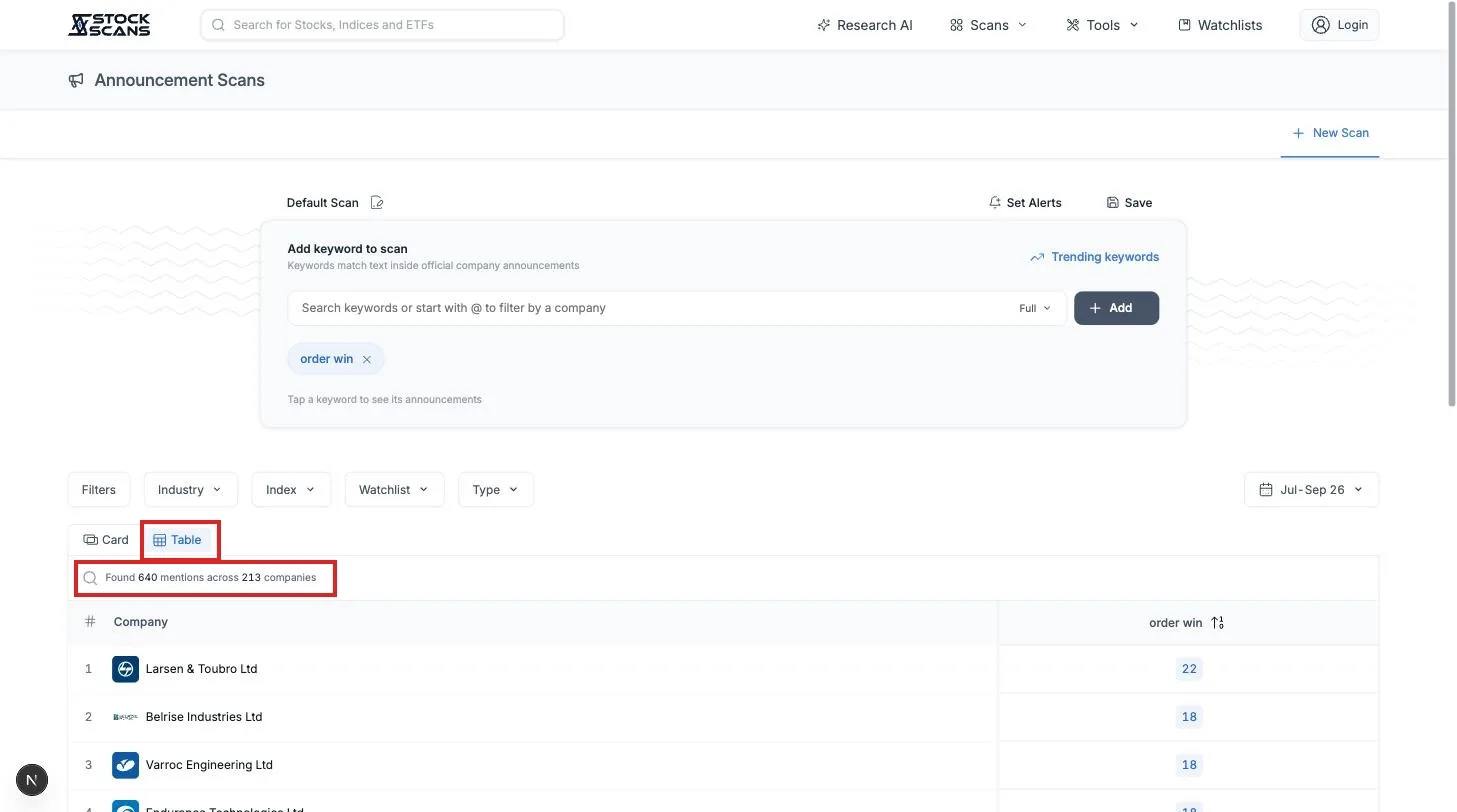This screenshot has width=1457, height=812.
Task: Expand the Type filter dropdown
Action: (x=496, y=490)
